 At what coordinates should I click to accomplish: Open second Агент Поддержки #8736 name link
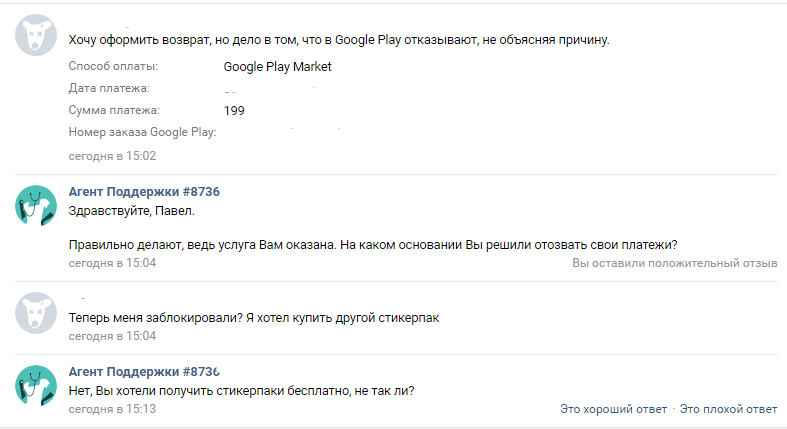click(144, 372)
